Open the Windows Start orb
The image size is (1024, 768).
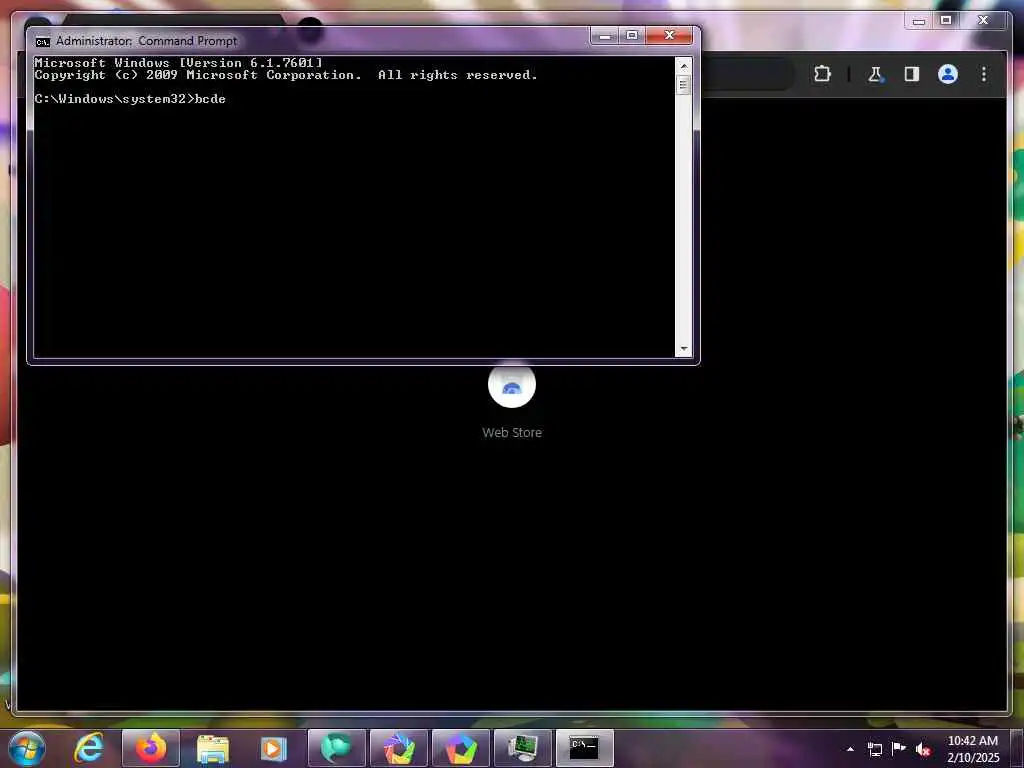pyautogui.click(x=27, y=748)
